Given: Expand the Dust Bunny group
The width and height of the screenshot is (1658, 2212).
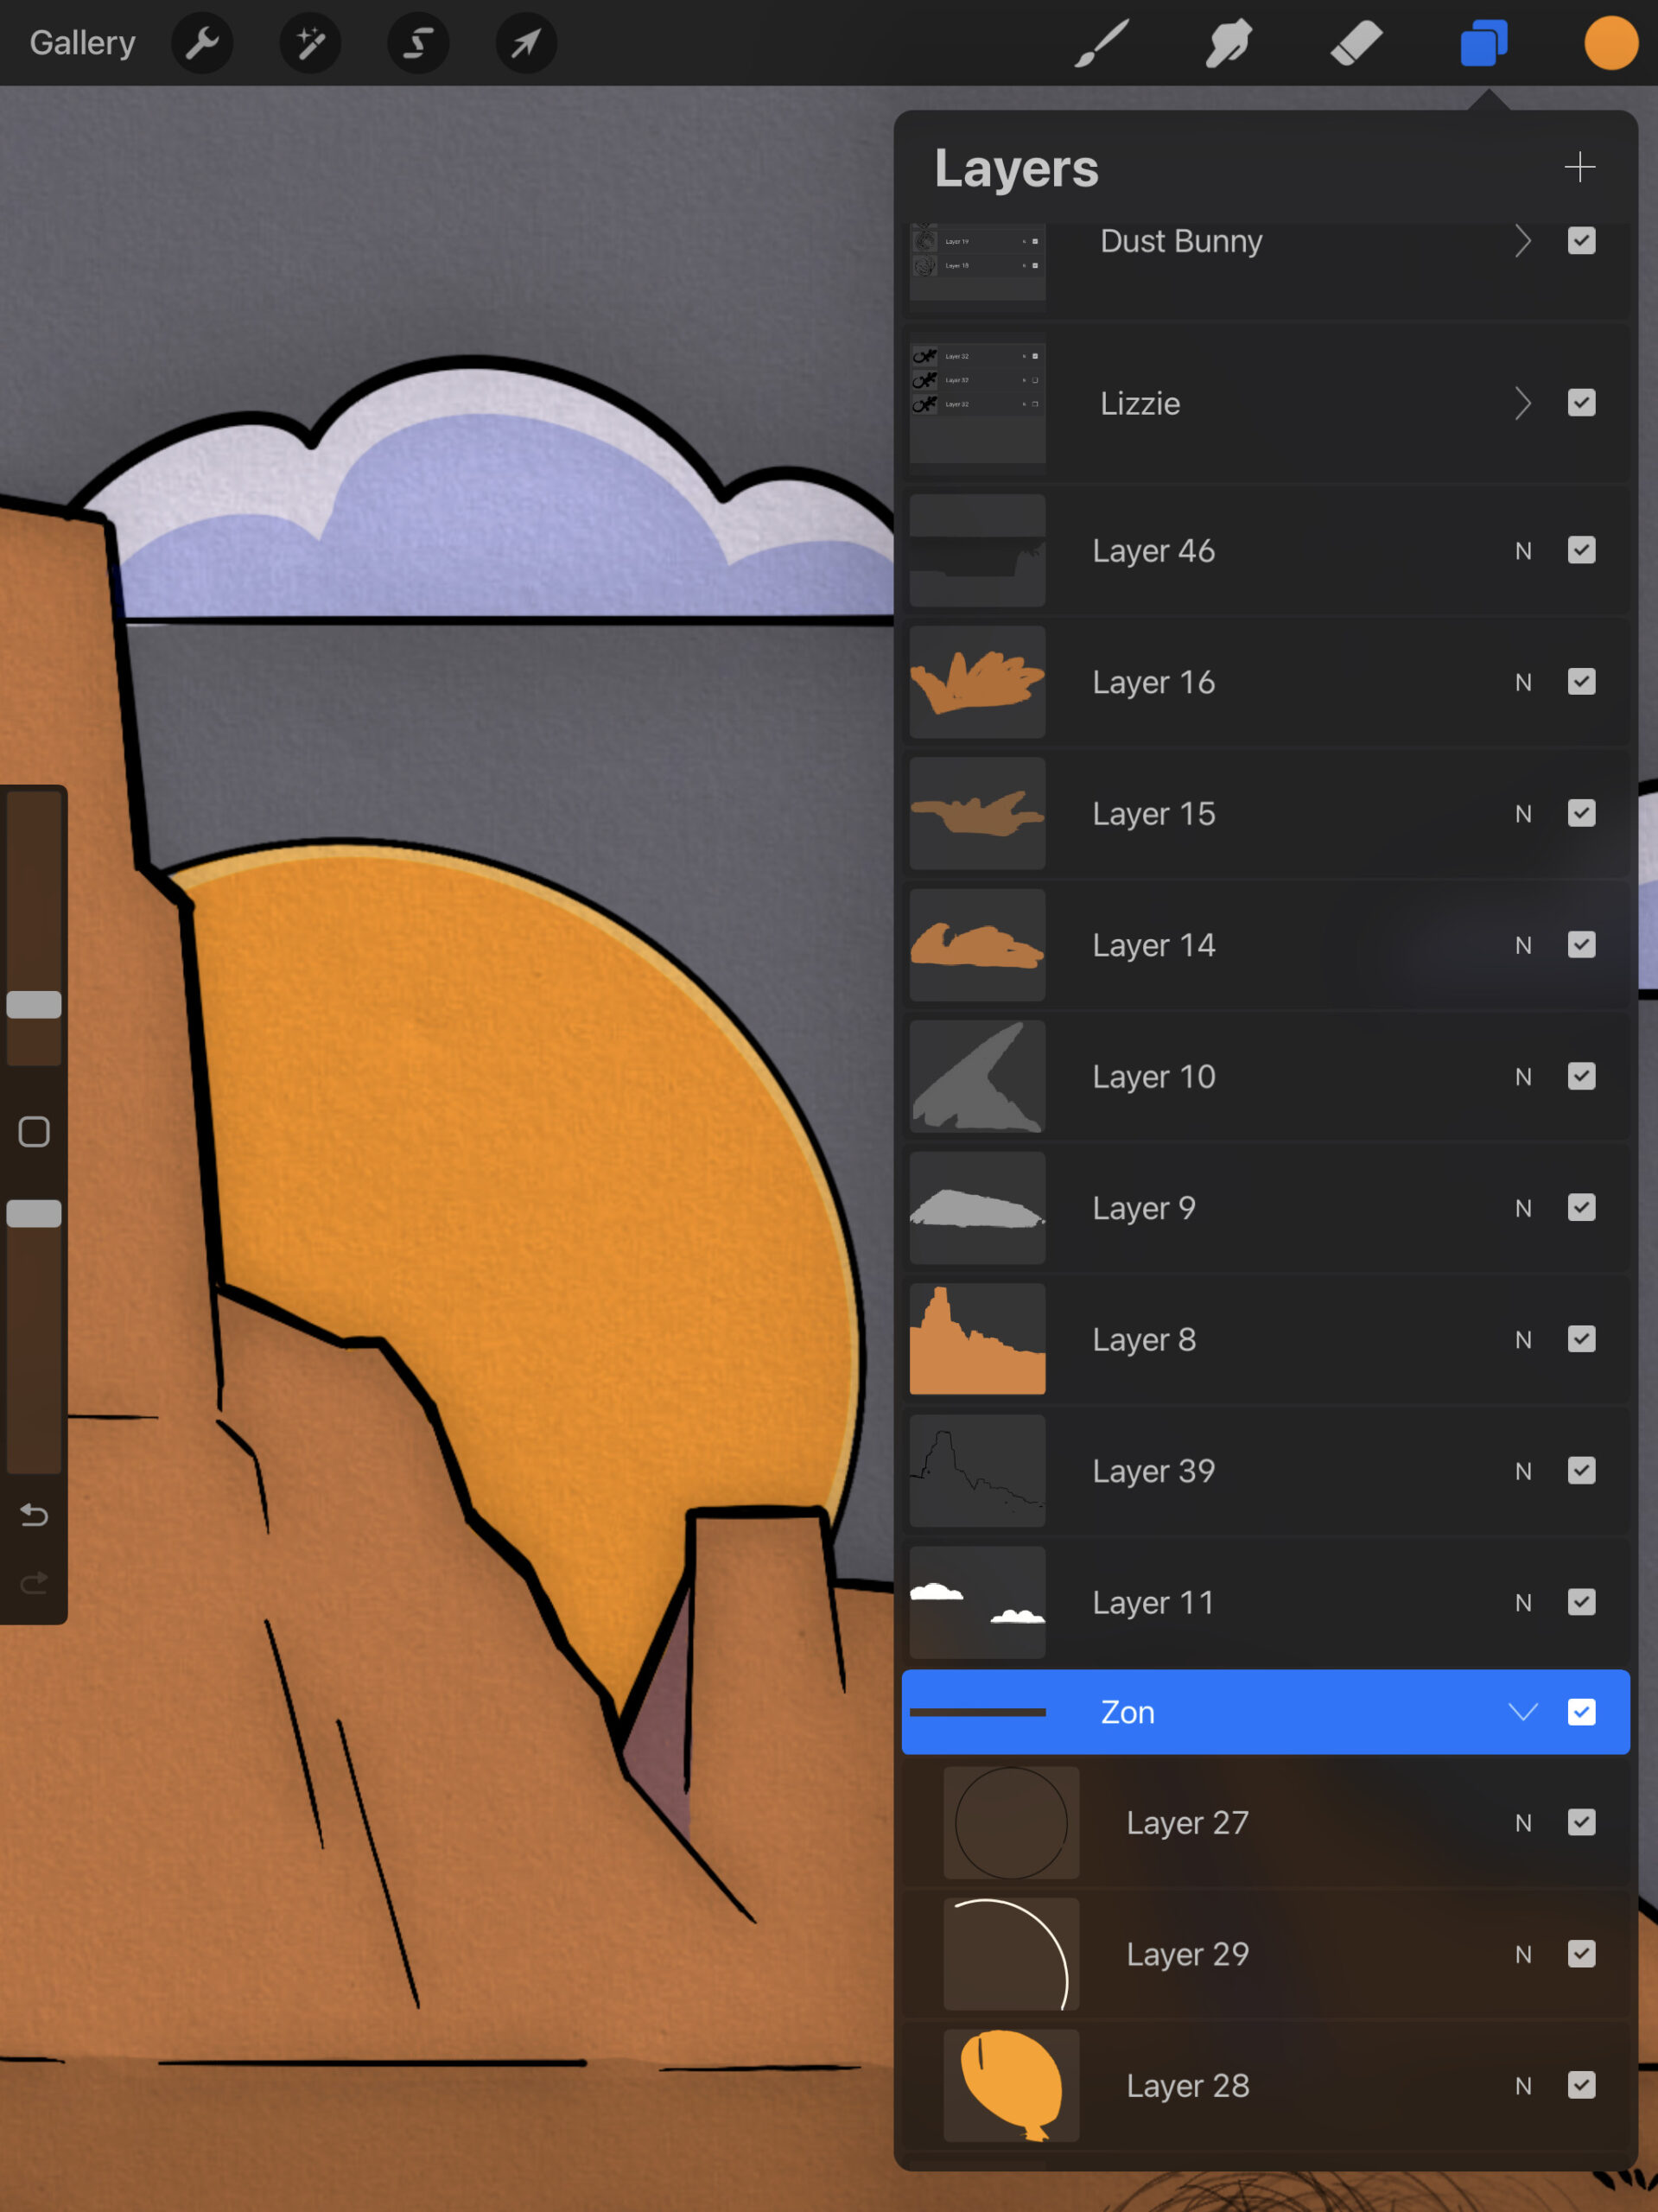Looking at the screenshot, I should coord(1522,241).
